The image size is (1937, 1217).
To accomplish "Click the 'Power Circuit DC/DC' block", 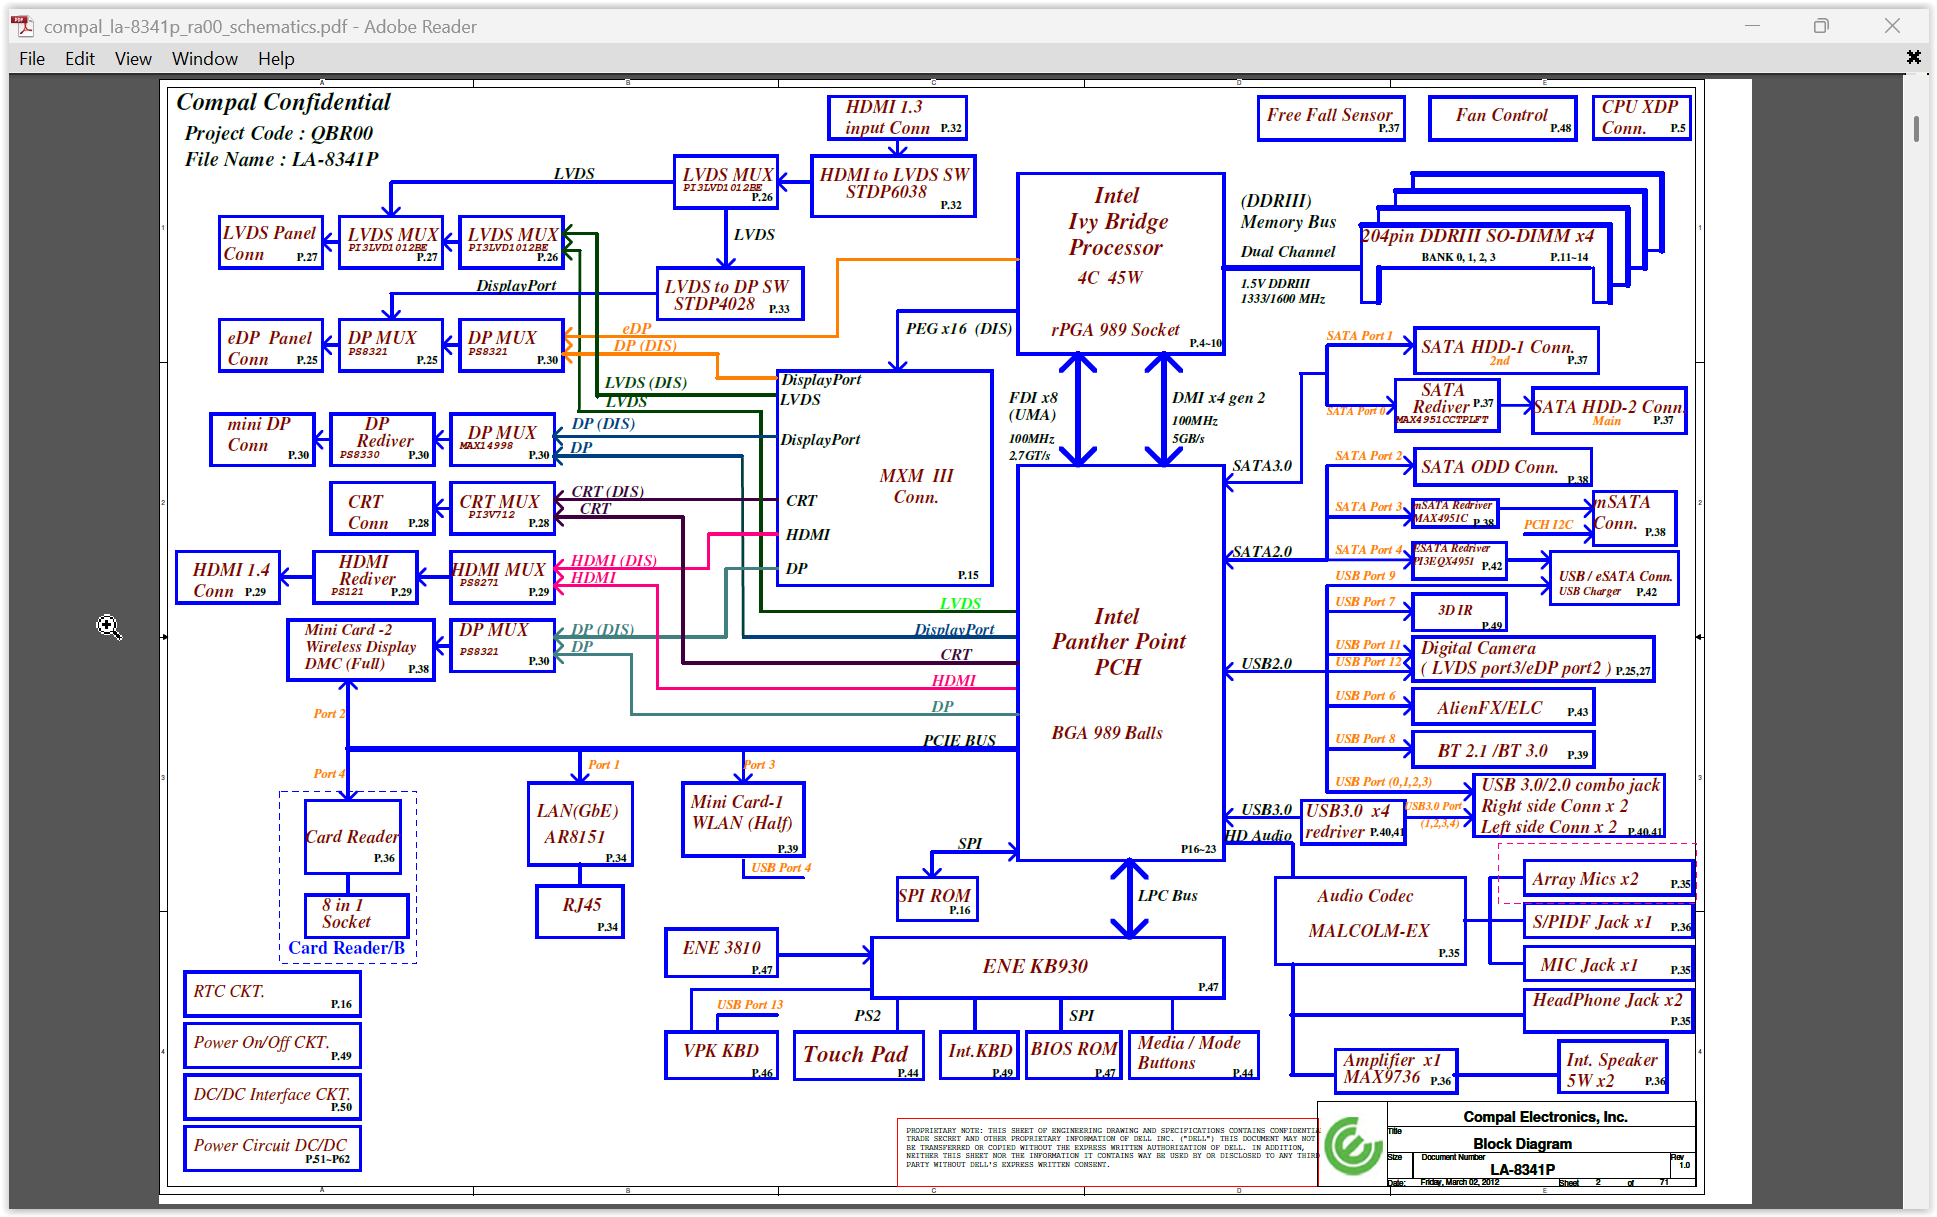I will [x=272, y=1148].
